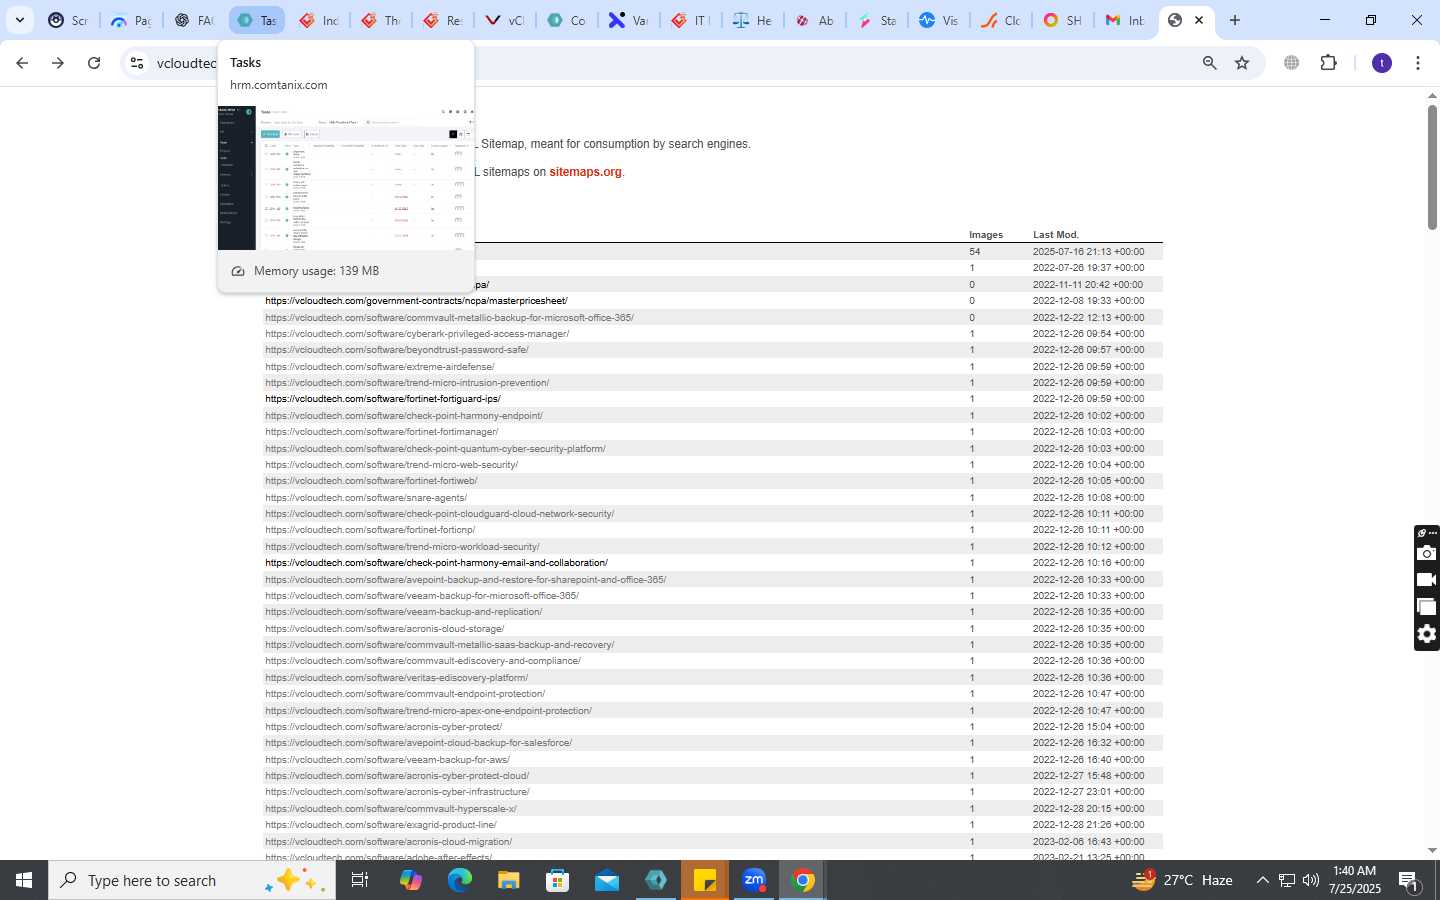The width and height of the screenshot is (1440, 900).
Task: Click the taskbar 'Type here to search' box
Action: tap(192, 880)
